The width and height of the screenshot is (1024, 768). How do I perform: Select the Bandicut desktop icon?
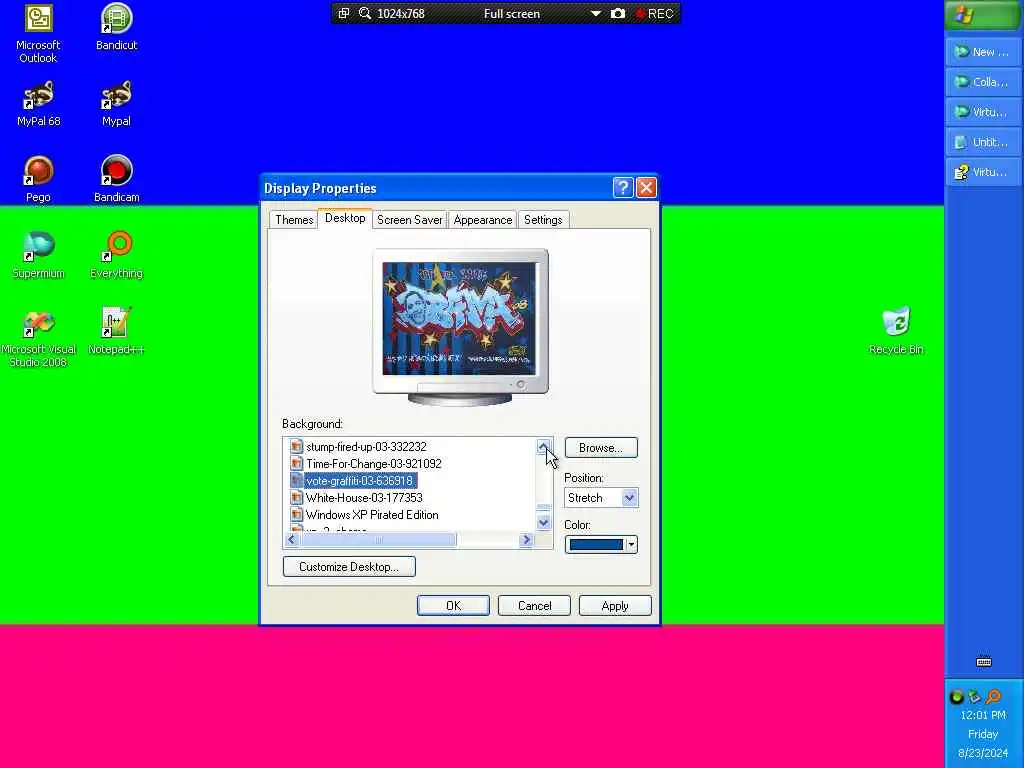(x=116, y=27)
